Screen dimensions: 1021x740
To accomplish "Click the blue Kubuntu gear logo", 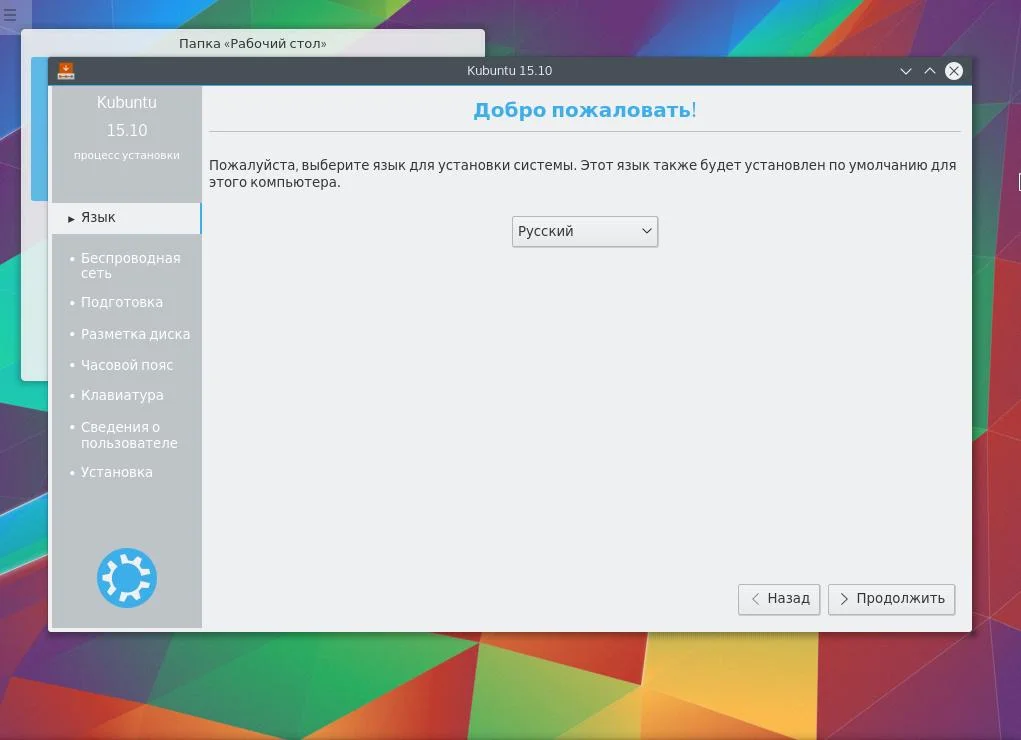I will pyautogui.click(x=127, y=578).
